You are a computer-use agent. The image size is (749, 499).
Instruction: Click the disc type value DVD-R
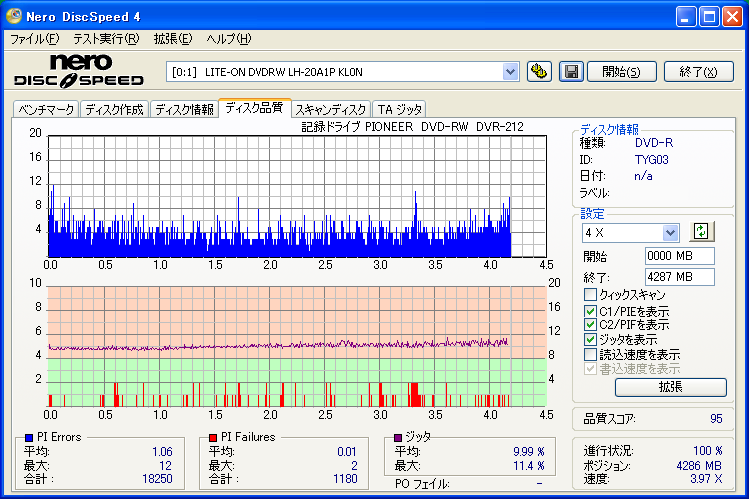[x=654, y=143]
